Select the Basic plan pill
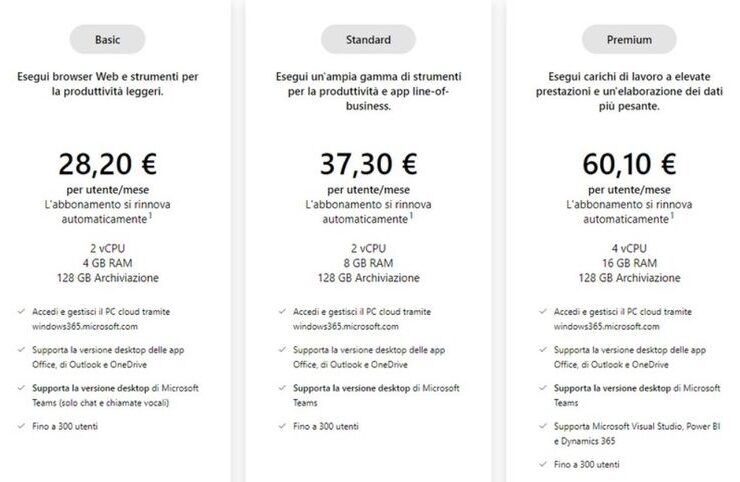Screen dimensions: 740x482 coord(107,40)
